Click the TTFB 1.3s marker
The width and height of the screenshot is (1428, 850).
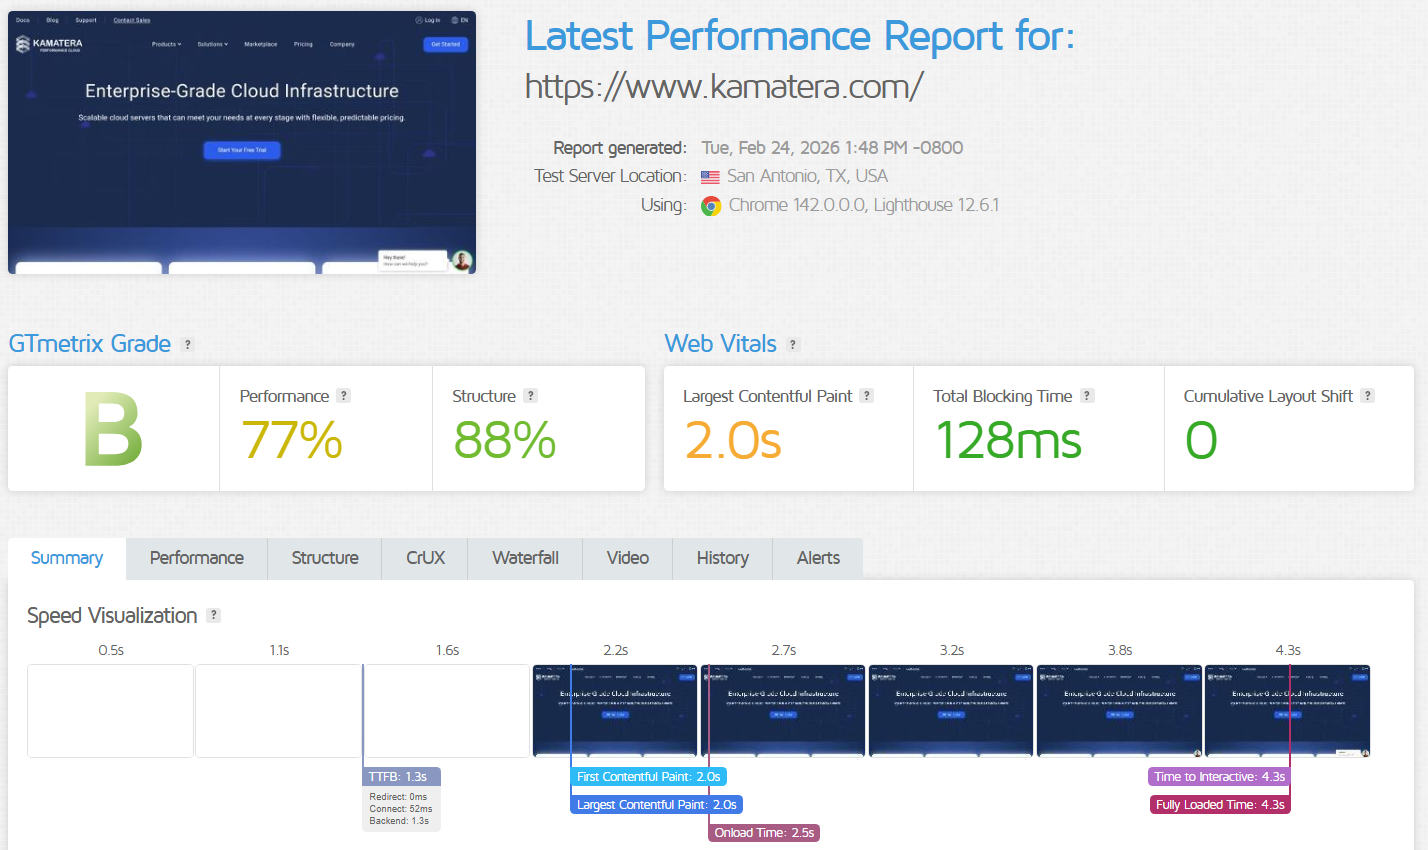click(x=401, y=777)
